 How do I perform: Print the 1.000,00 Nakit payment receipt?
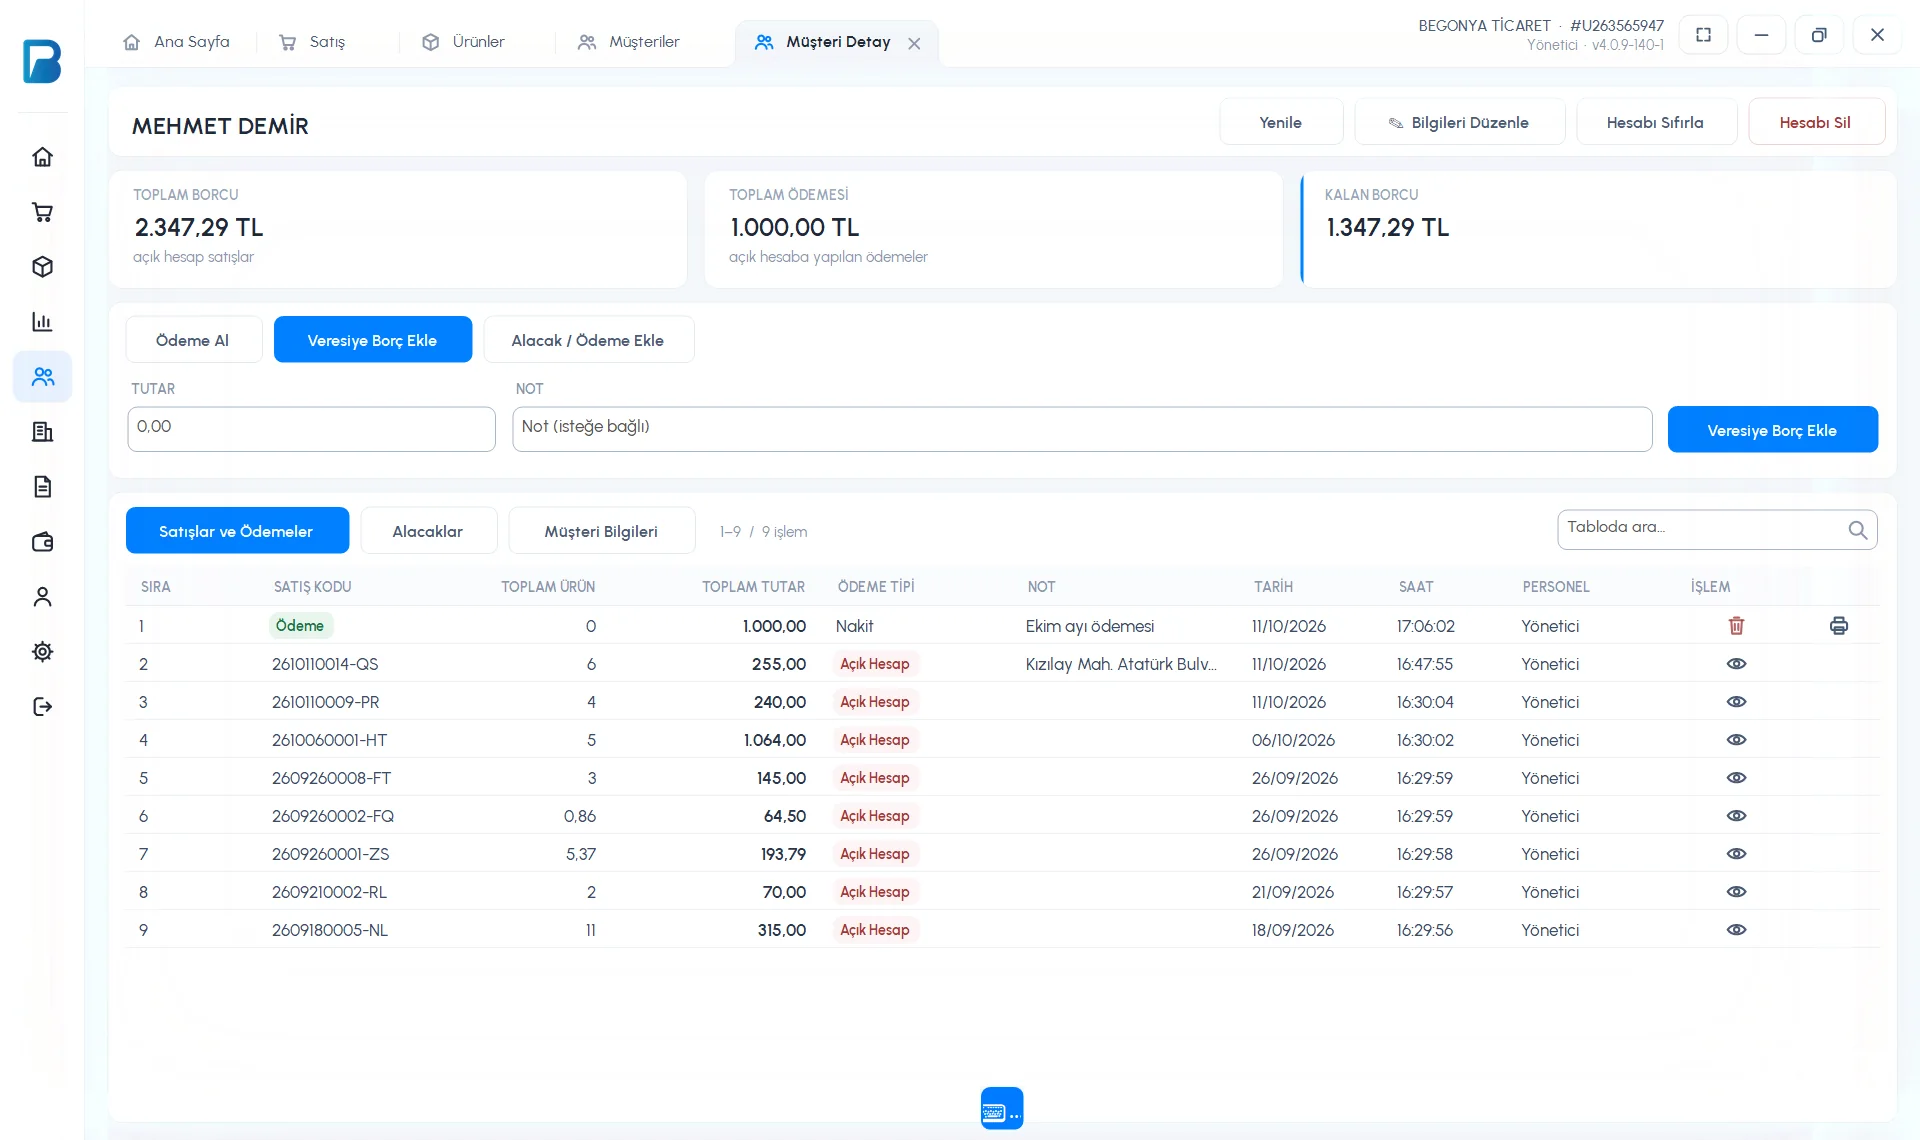[1838, 626]
